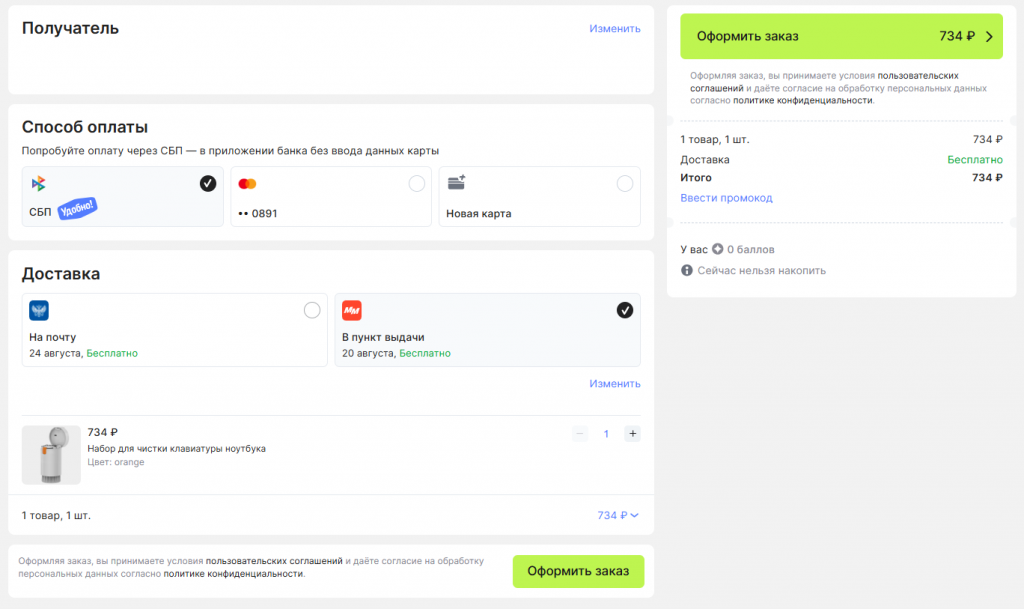Increase quantity with the plus button
Screen dimensions: 1024x609
tap(632, 433)
